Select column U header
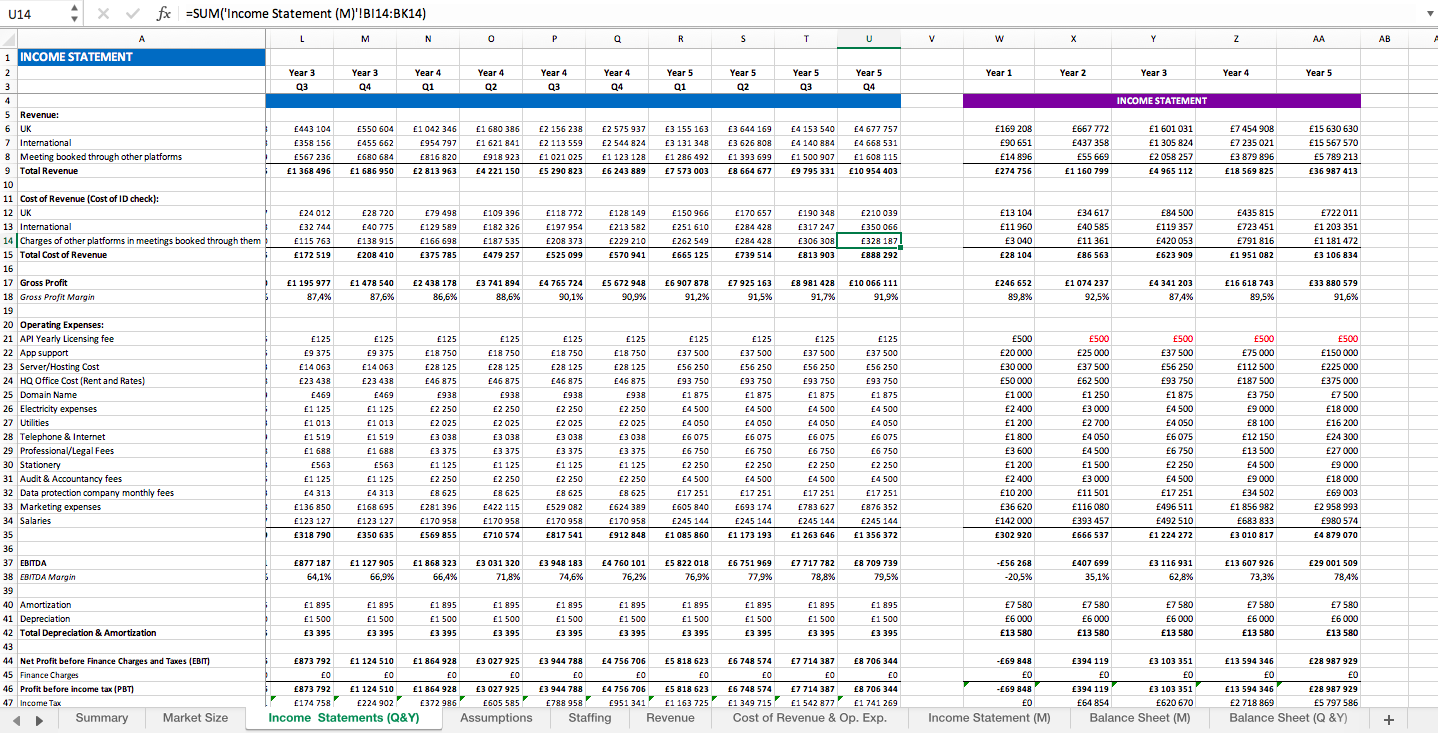Viewport: 1438px width, 733px height. point(869,39)
